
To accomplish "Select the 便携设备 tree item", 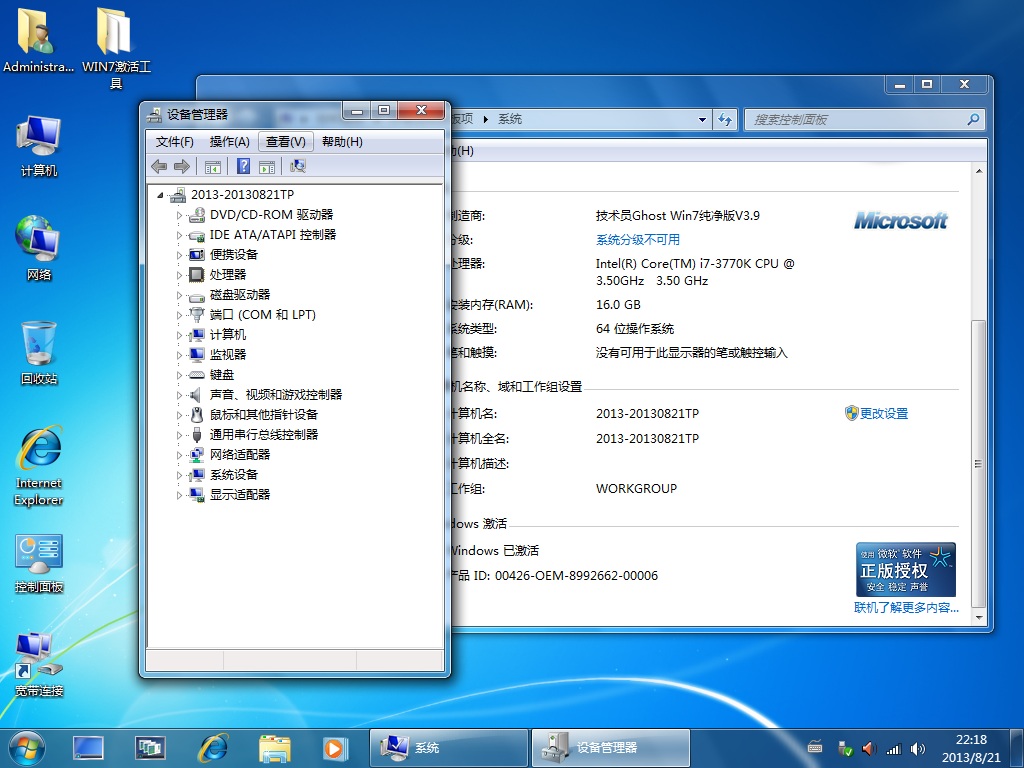I will coord(233,255).
